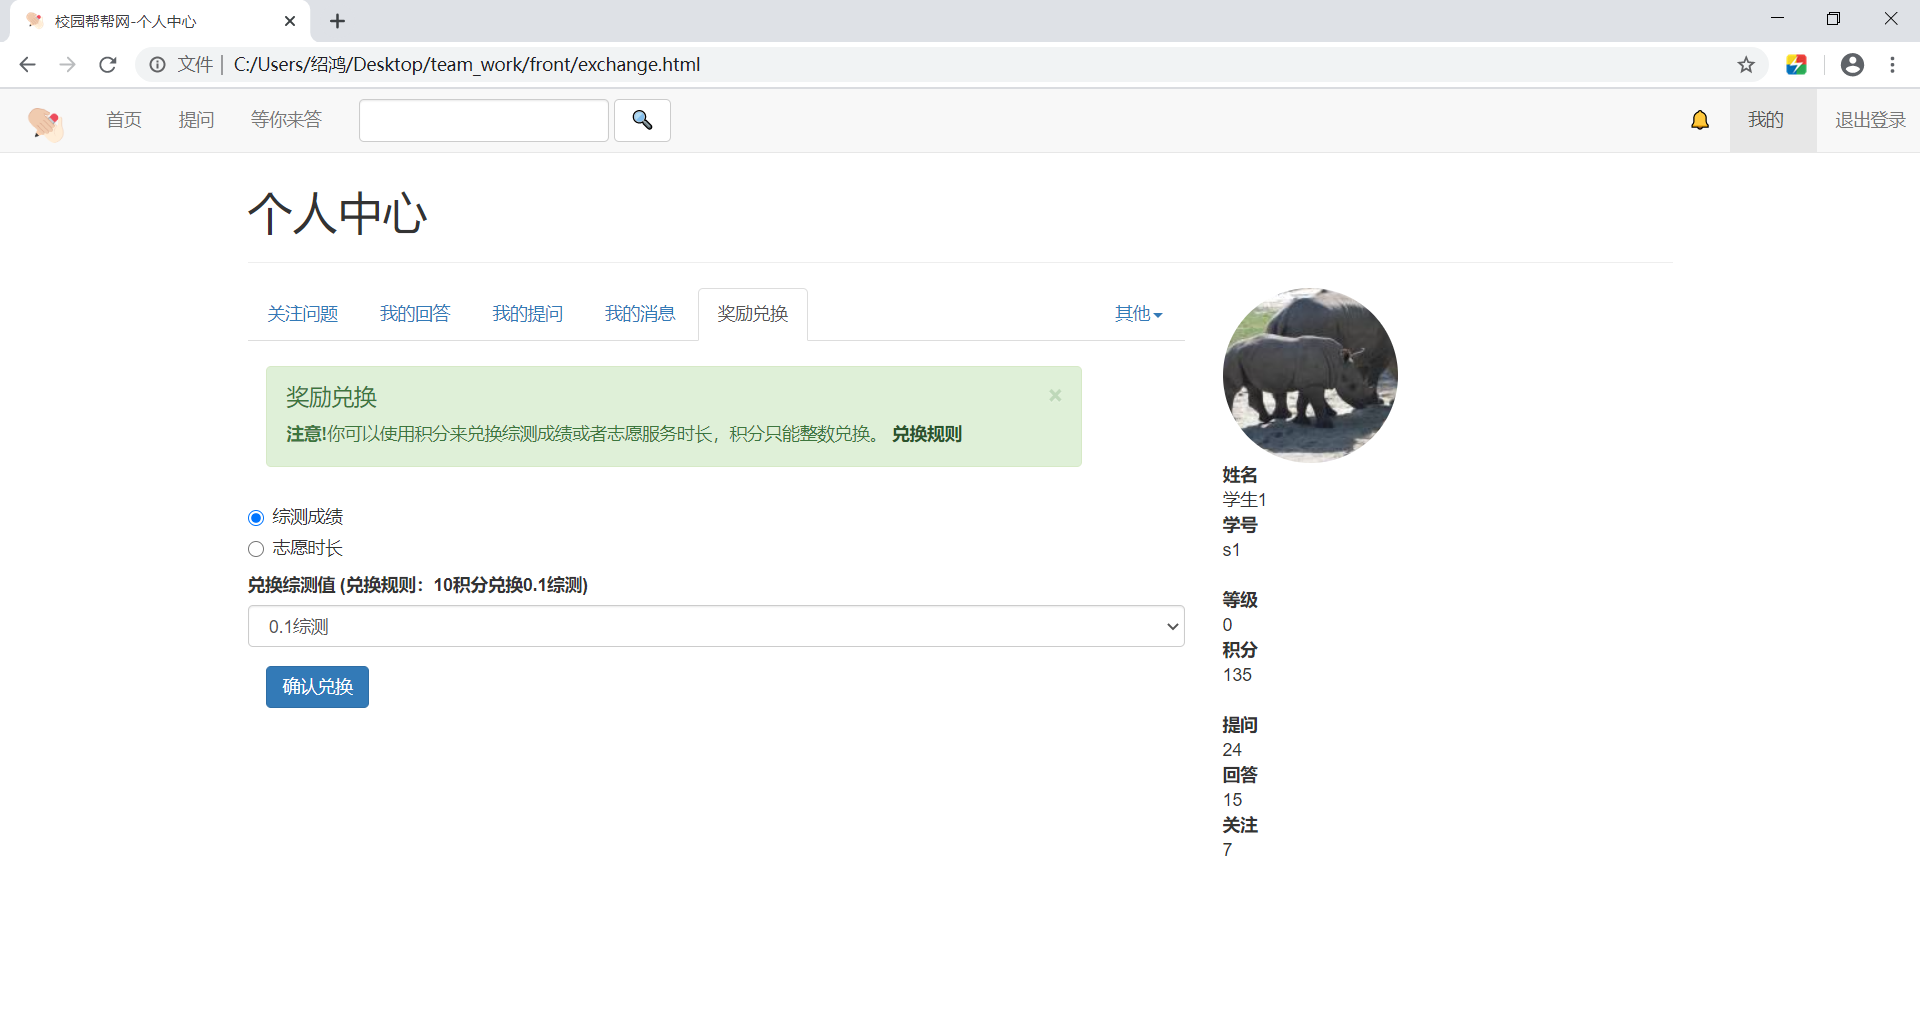Select the 综测成绩 radio button
This screenshot has width=1920, height=1030.
[x=256, y=518]
